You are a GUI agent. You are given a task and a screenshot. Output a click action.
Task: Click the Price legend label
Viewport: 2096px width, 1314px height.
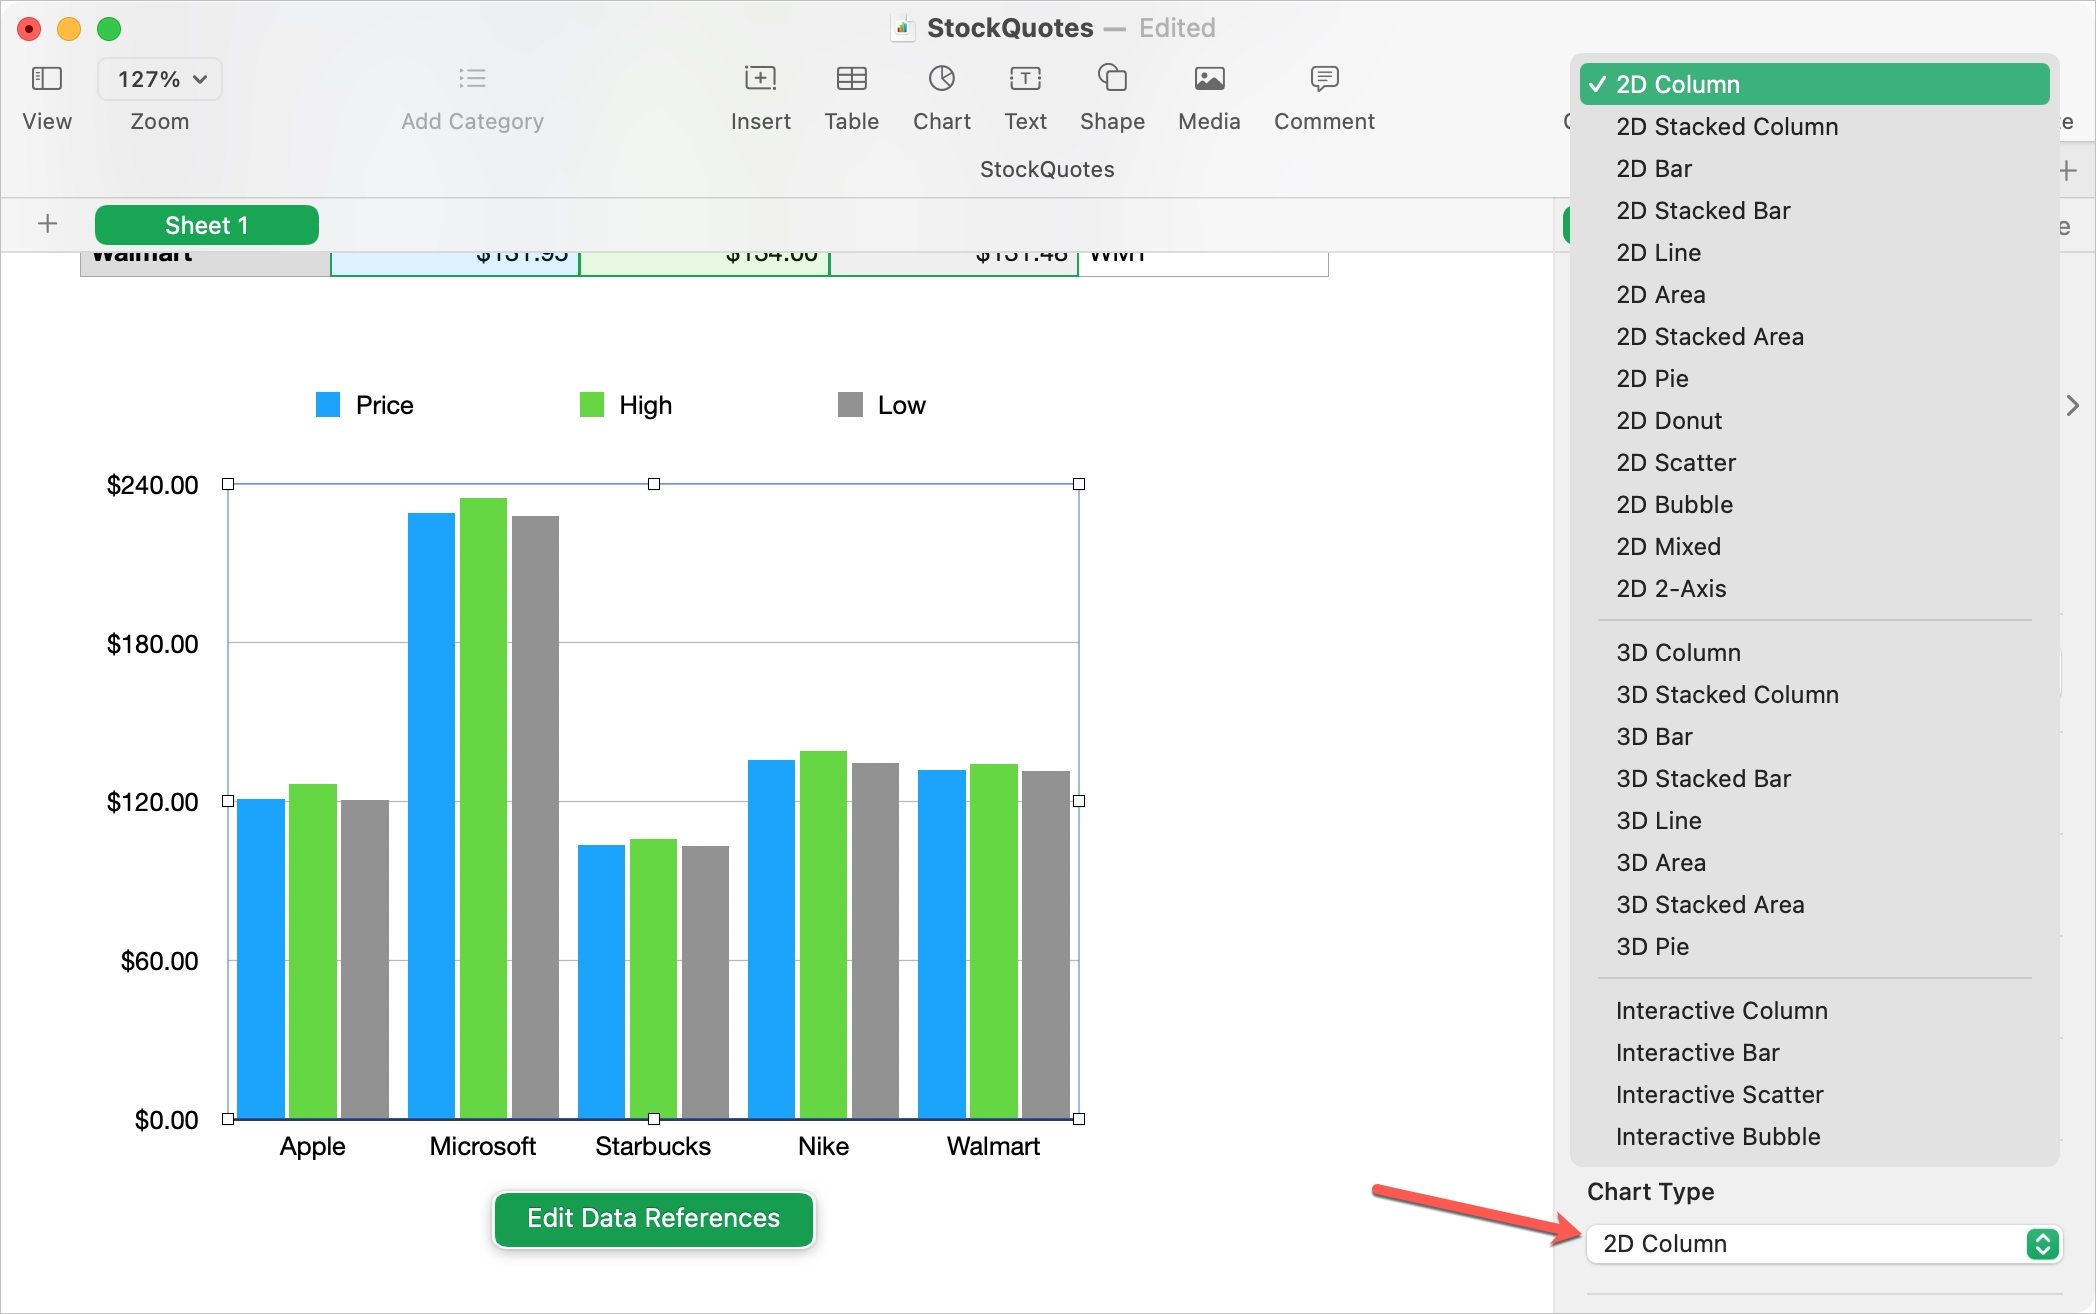point(384,405)
